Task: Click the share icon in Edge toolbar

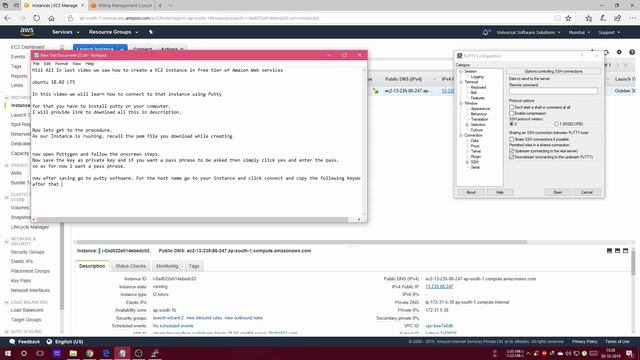Action: [x=618, y=18]
